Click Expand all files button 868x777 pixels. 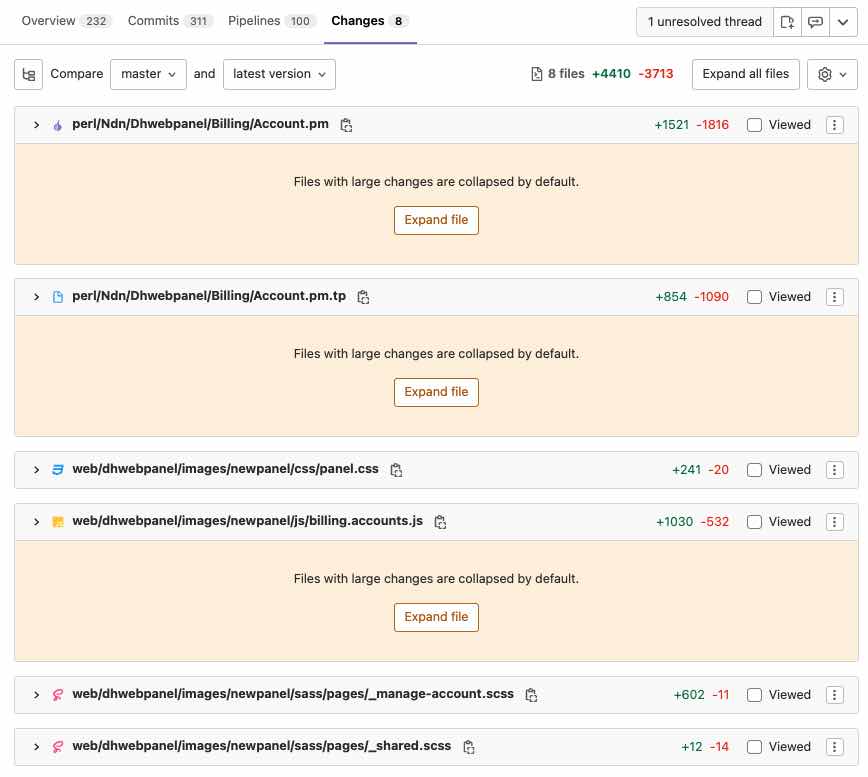point(746,74)
